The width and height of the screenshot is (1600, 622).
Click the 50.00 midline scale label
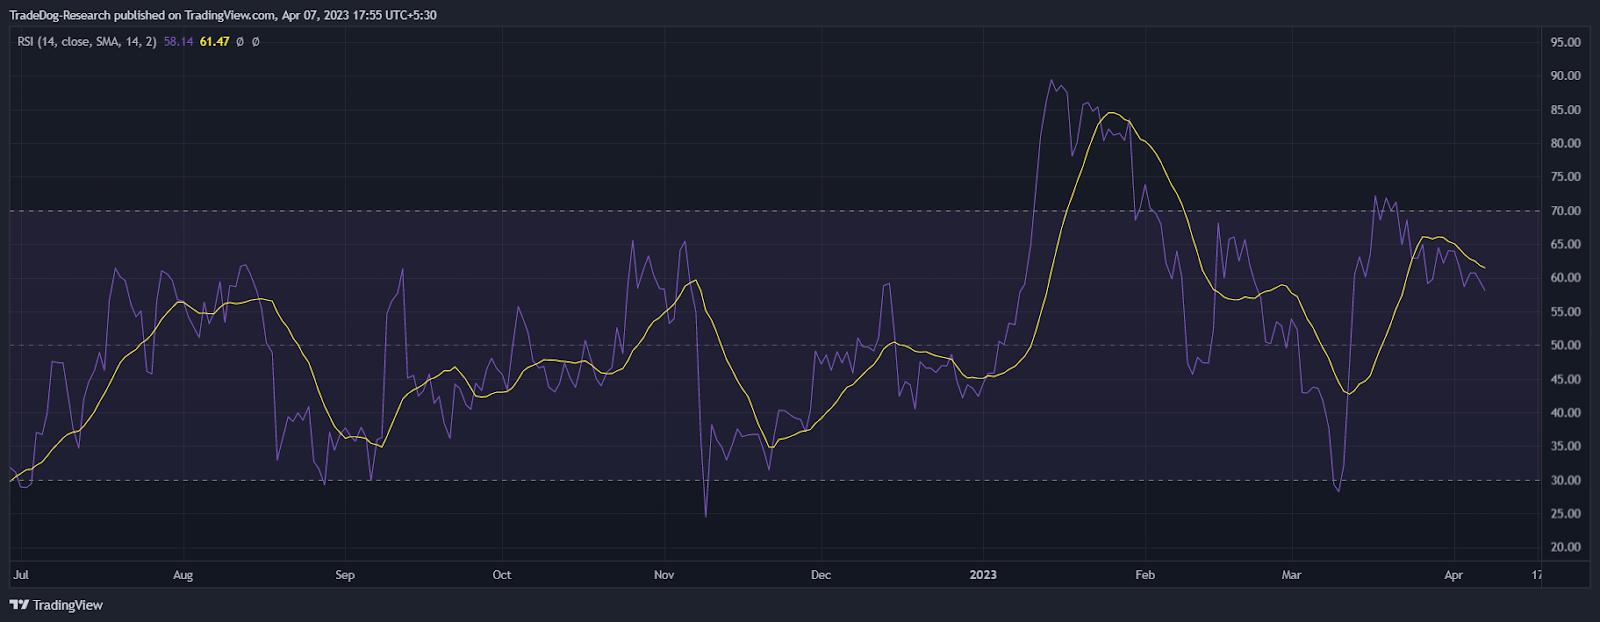tap(1565, 345)
